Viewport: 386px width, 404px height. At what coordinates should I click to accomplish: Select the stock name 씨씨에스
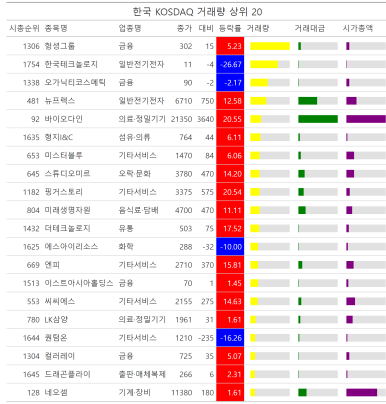[x=60, y=301]
